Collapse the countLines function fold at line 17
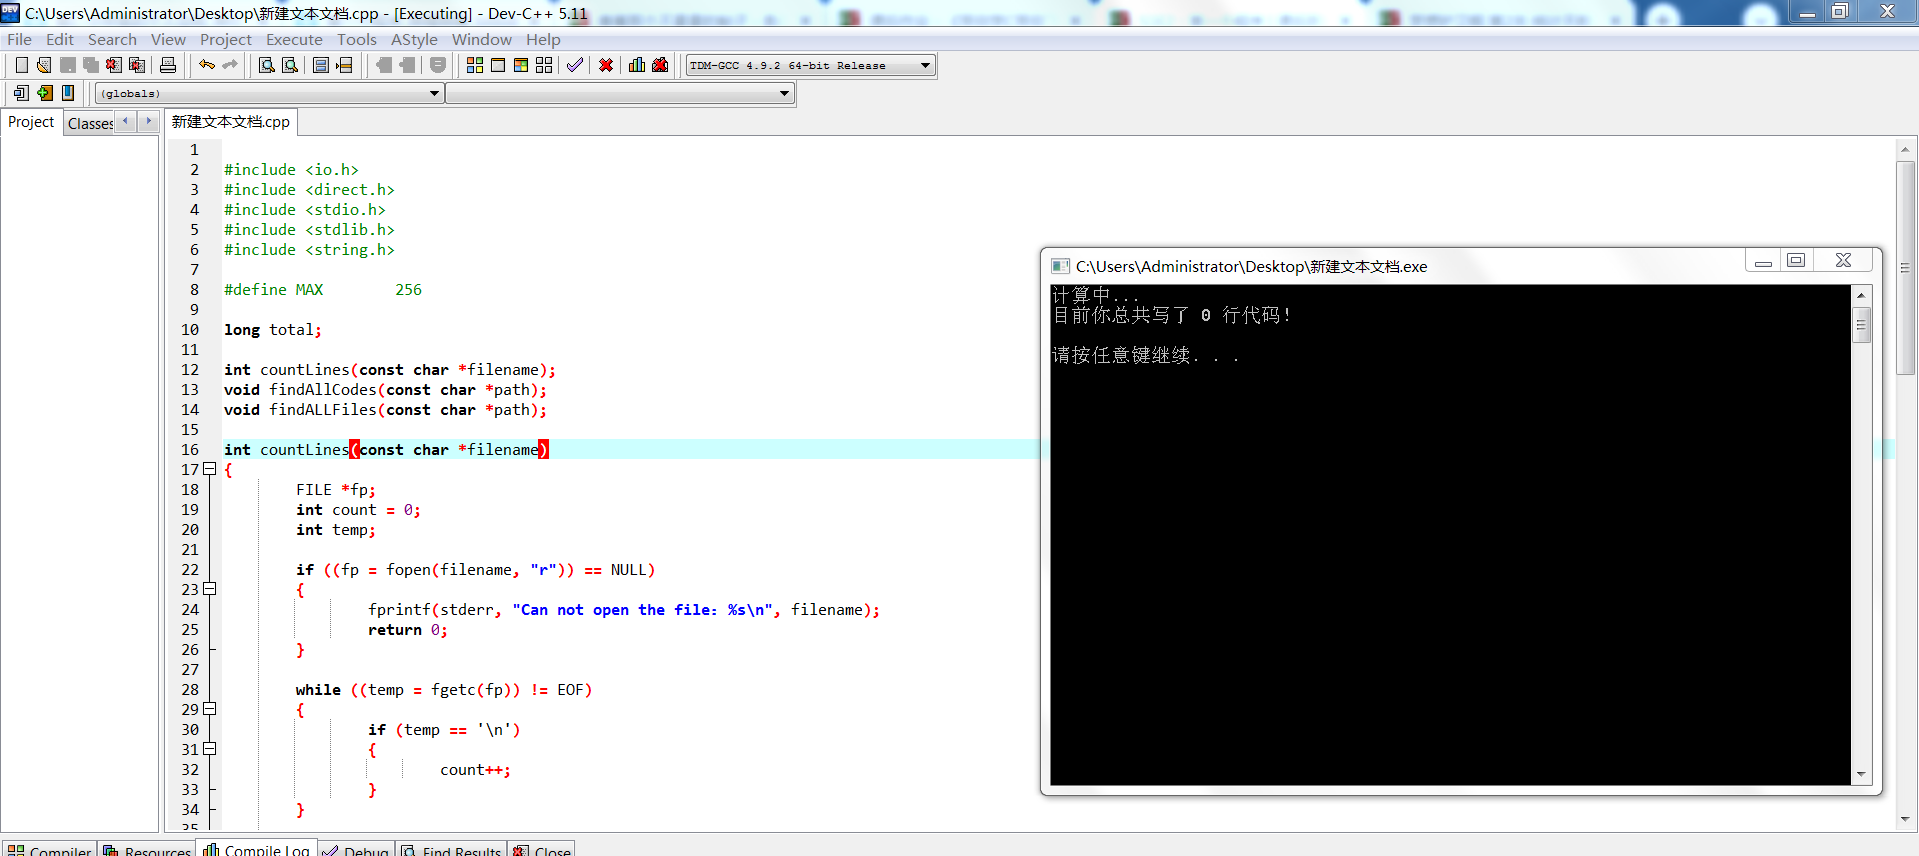This screenshot has height=856, width=1919. click(x=210, y=469)
